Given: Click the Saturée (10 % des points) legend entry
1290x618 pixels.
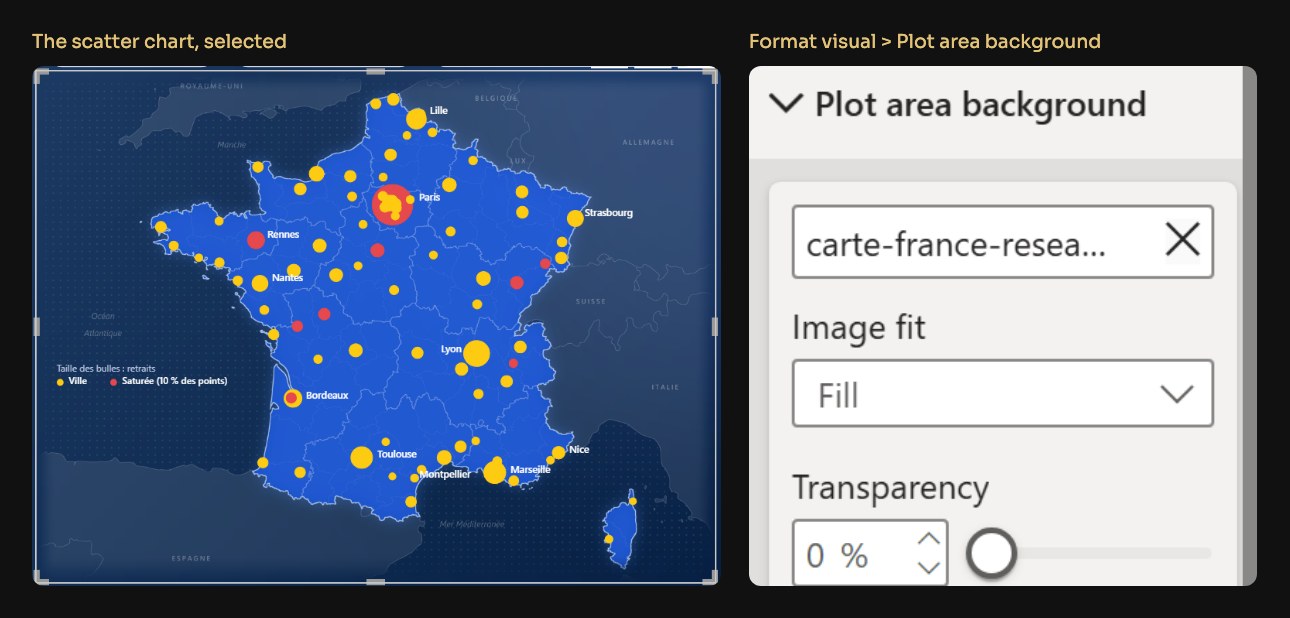Looking at the screenshot, I should 168,381.
